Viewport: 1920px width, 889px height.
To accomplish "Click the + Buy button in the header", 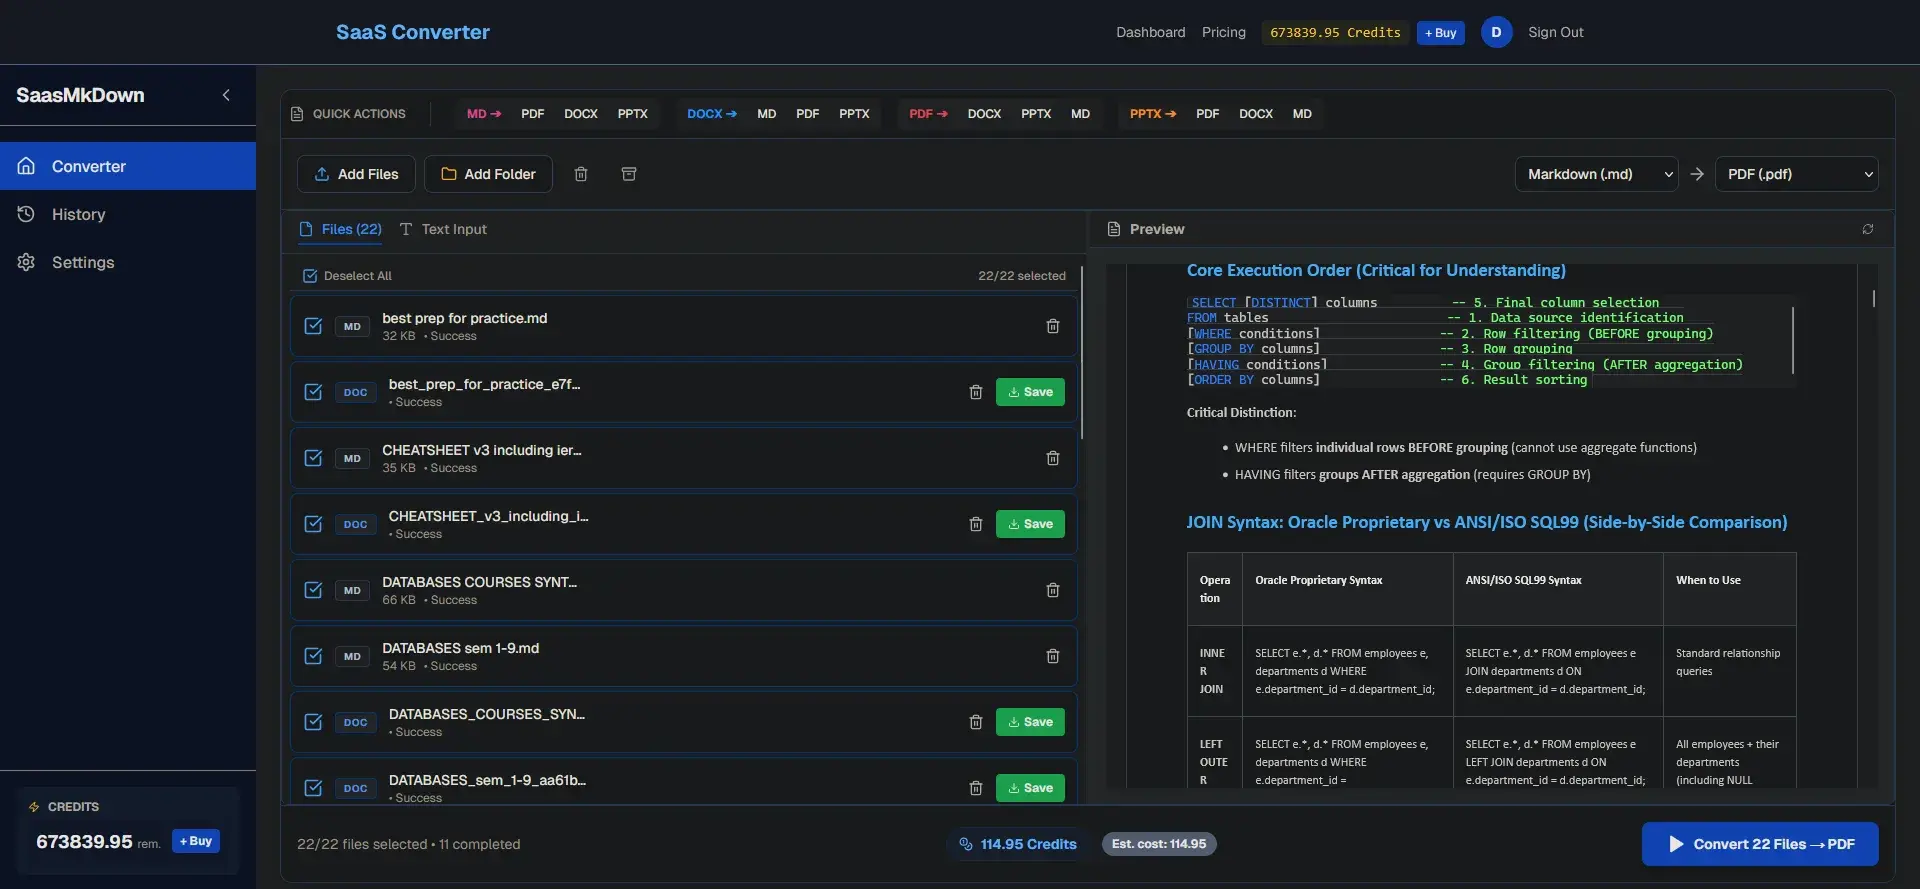I will 1441,33.
